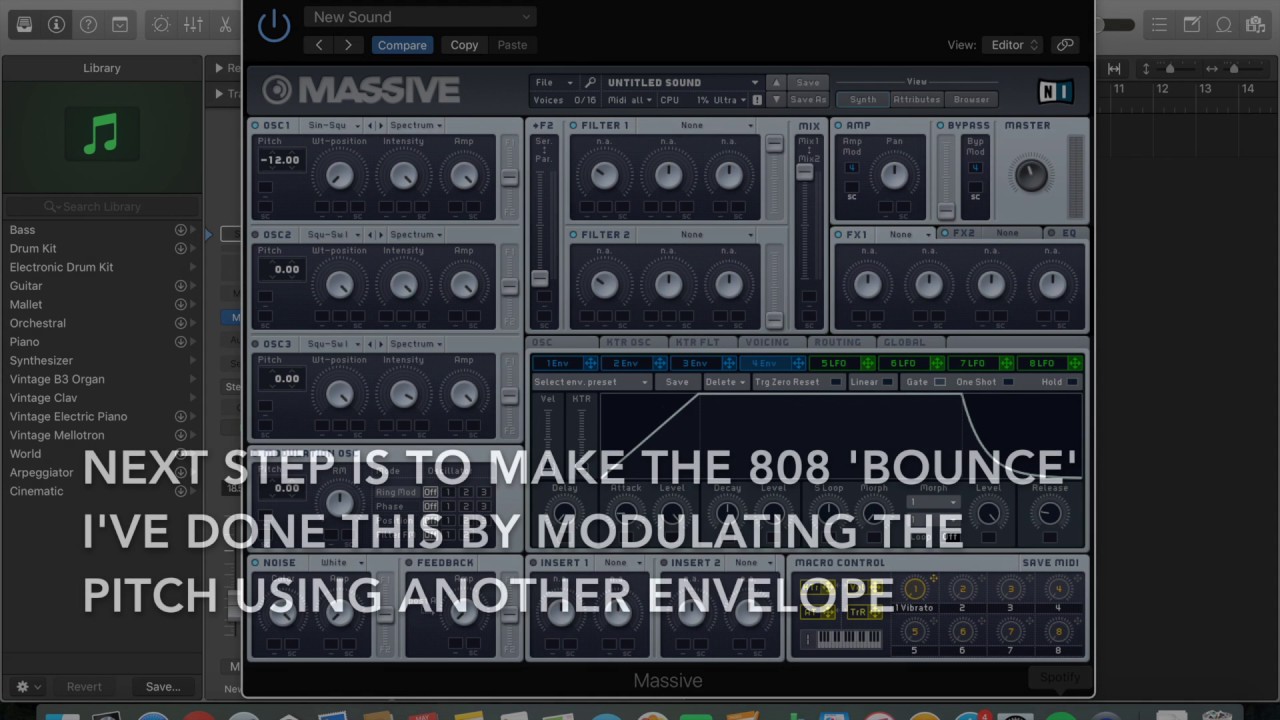Adjust the AMP bypass level fader
Viewport: 1280px width, 720px height.
(x=946, y=211)
